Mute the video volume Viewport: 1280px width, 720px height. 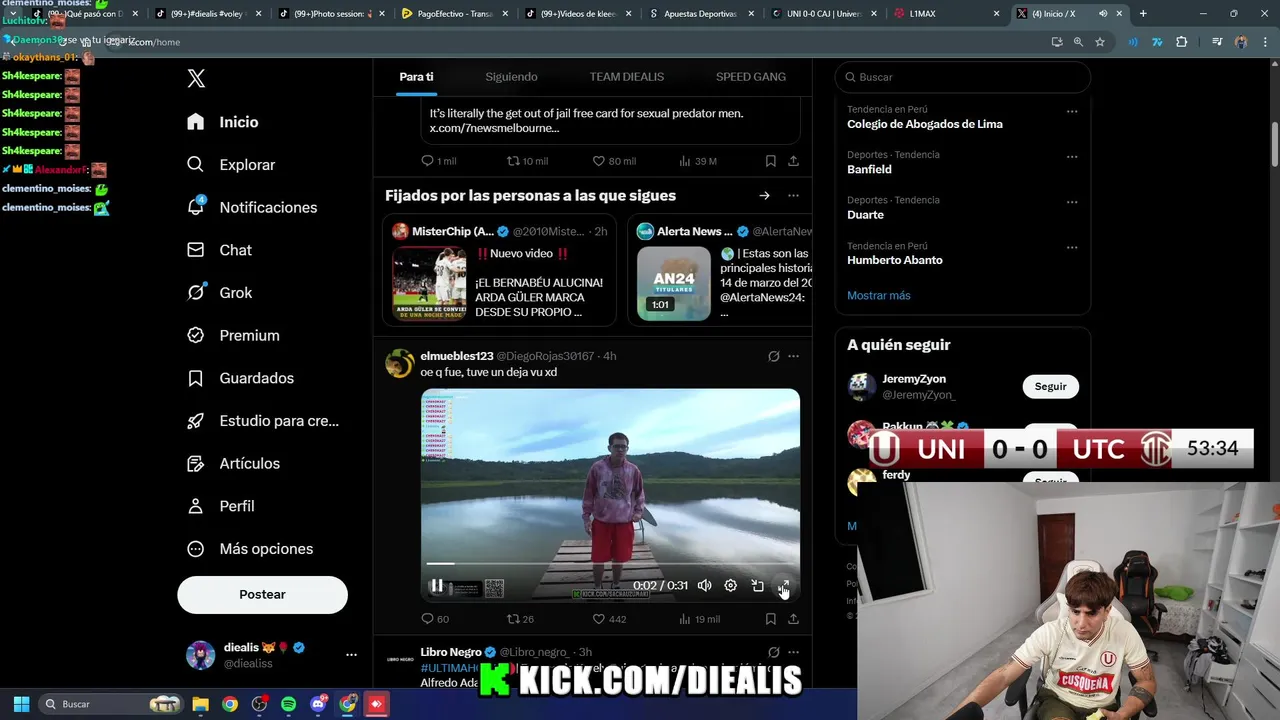click(x=704, y=586)
